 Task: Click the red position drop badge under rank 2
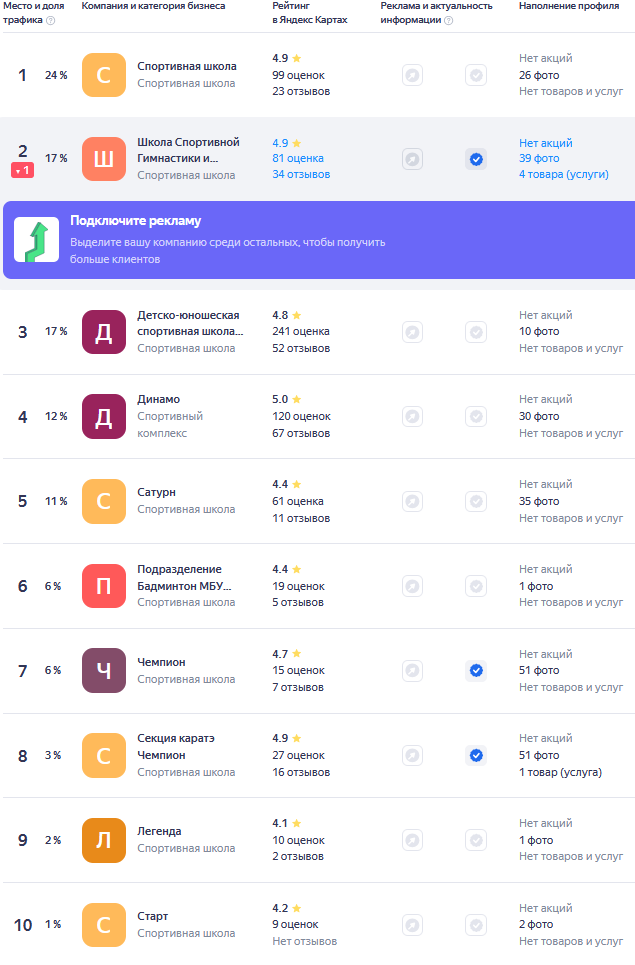pyautogui.click(x=22, y=170)
